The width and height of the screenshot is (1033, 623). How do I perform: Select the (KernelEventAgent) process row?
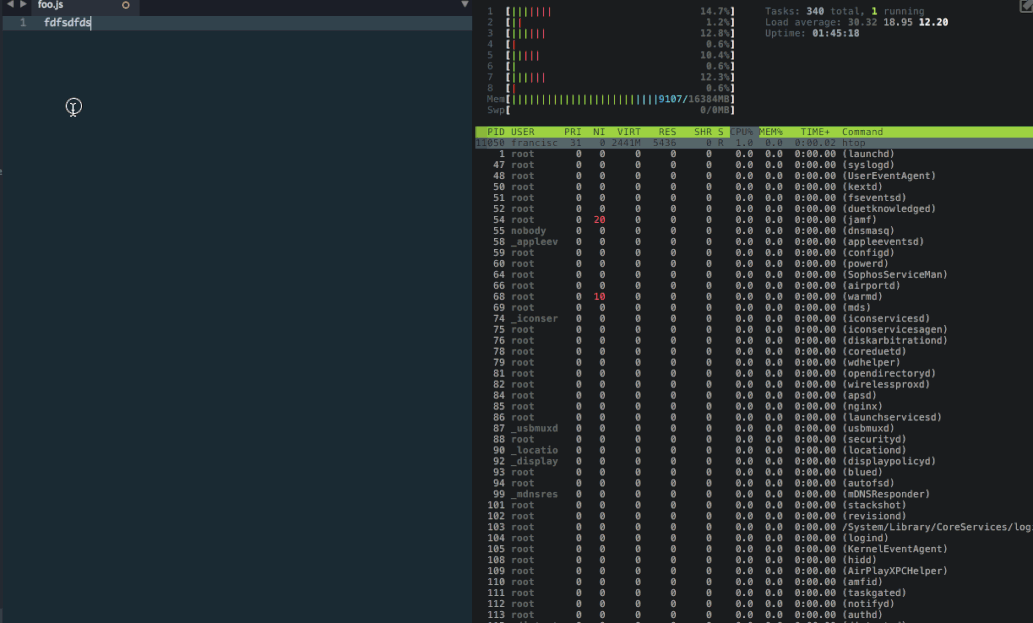754,549
